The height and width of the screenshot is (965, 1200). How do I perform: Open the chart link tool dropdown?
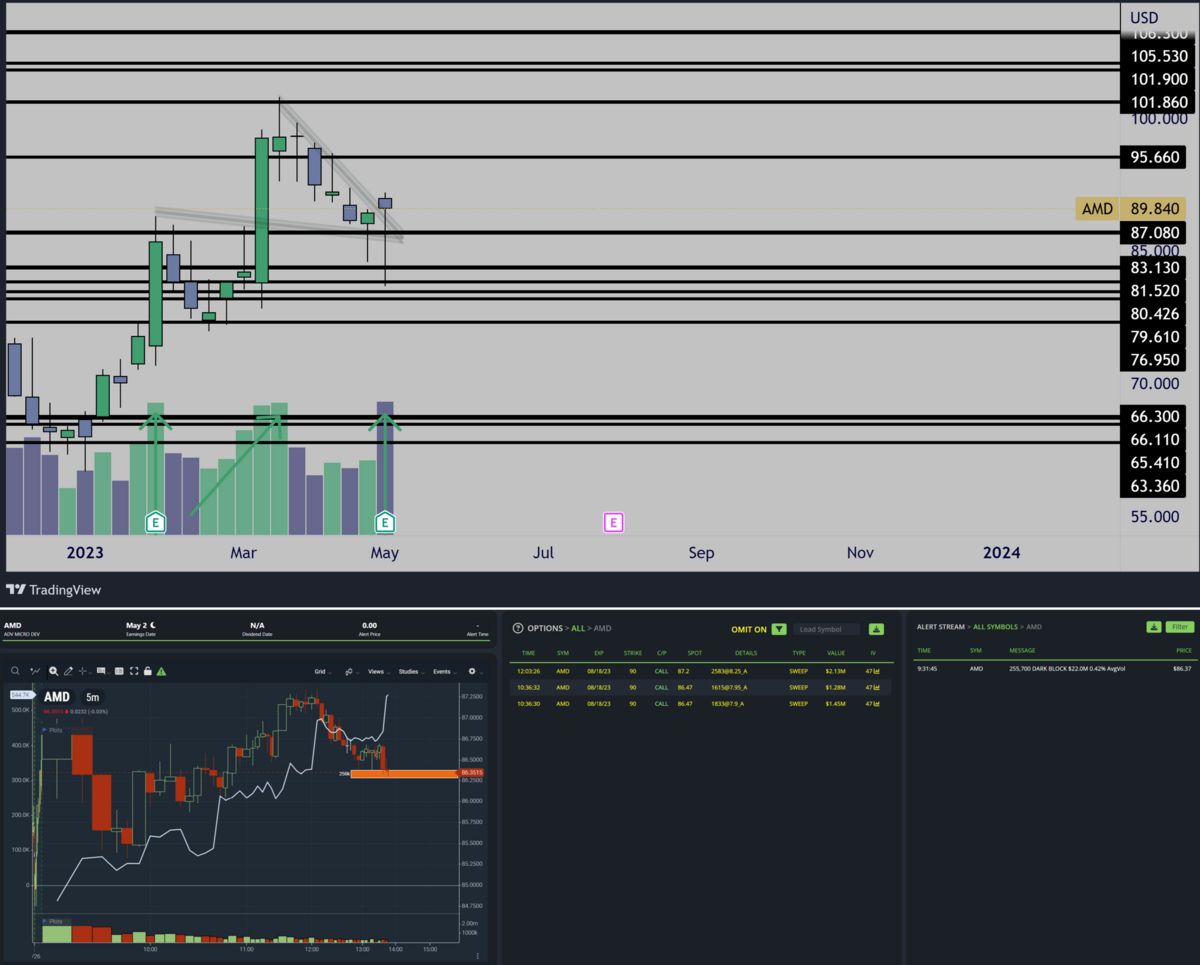tap(351, 672)
